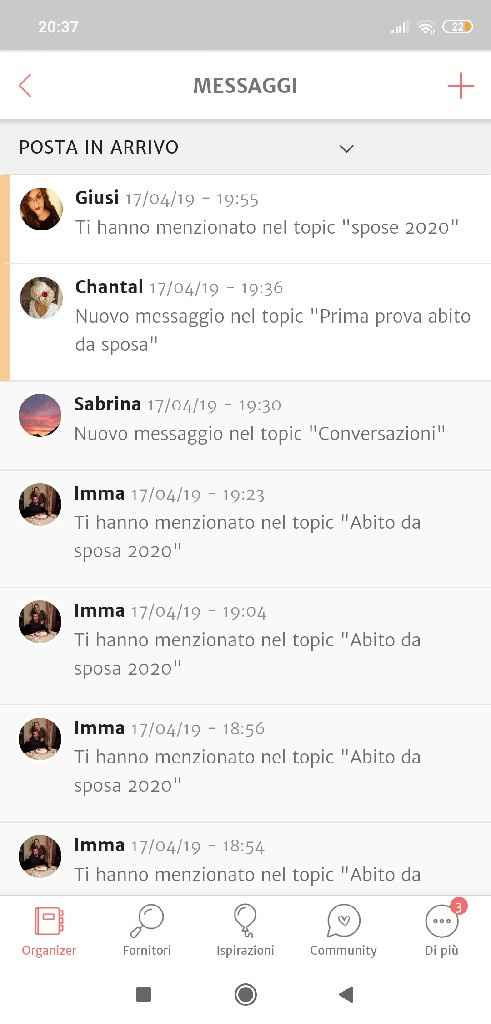Tap the Android home circle button
Screen dimensions: 491x1024
click(x=246, y=995)
